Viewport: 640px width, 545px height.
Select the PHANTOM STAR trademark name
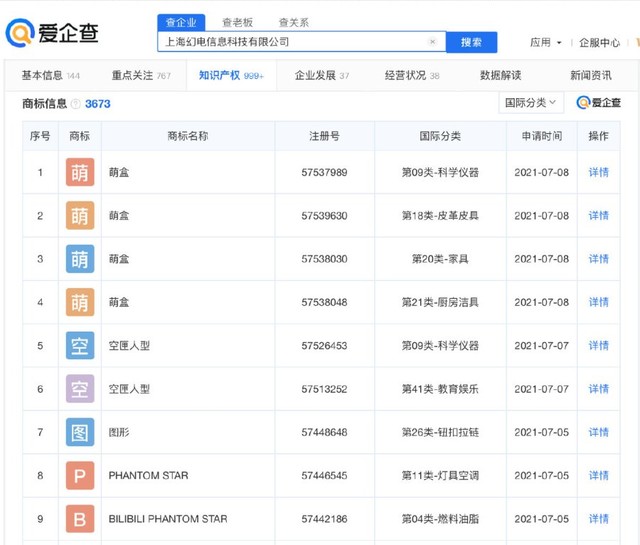[x=149, y=476]
